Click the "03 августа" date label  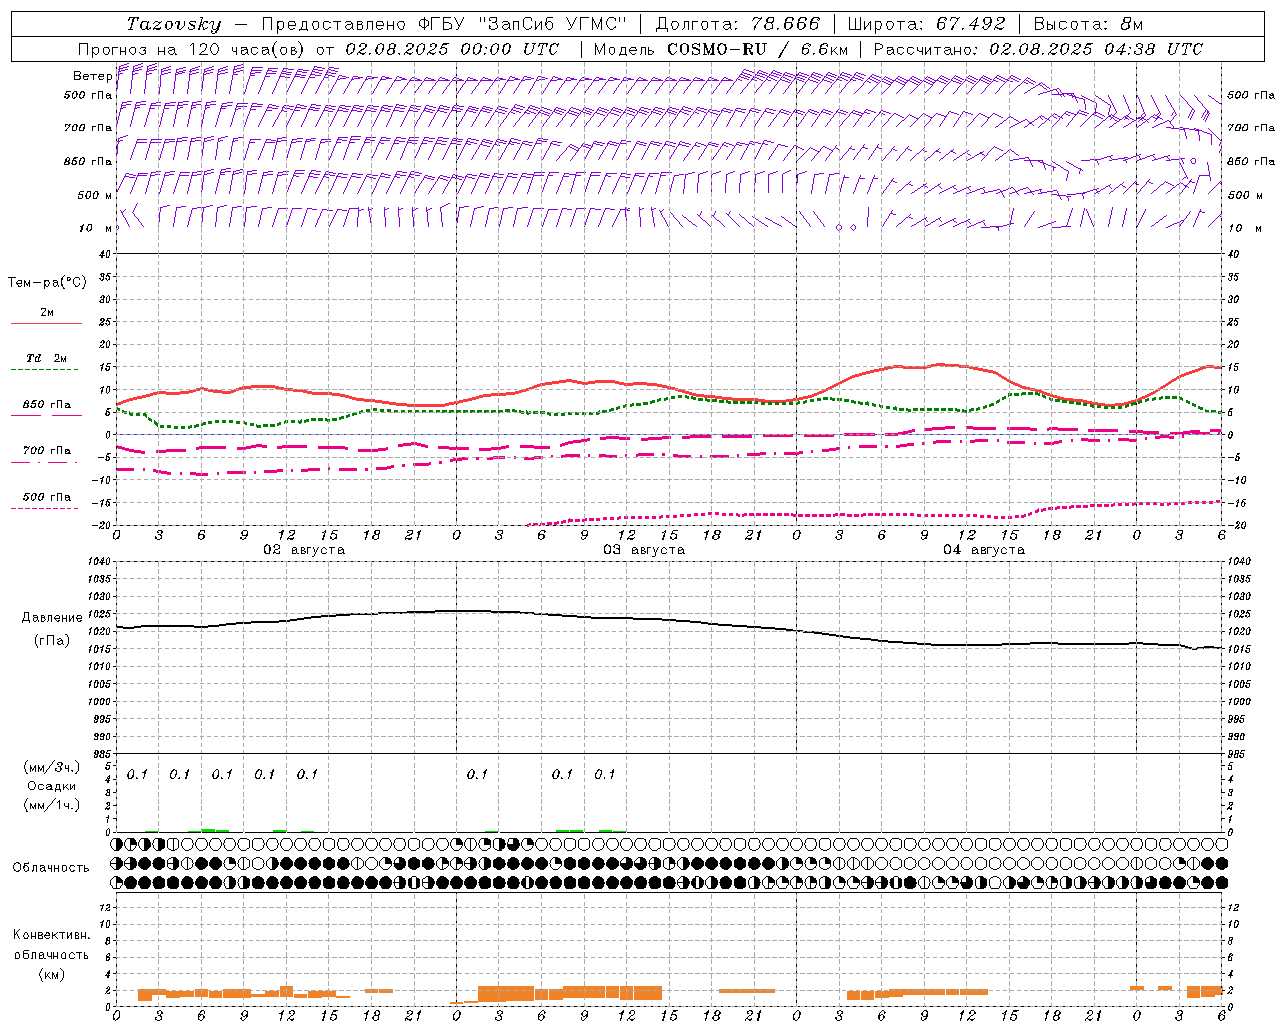pyautogui.click(x=644, y=550)
